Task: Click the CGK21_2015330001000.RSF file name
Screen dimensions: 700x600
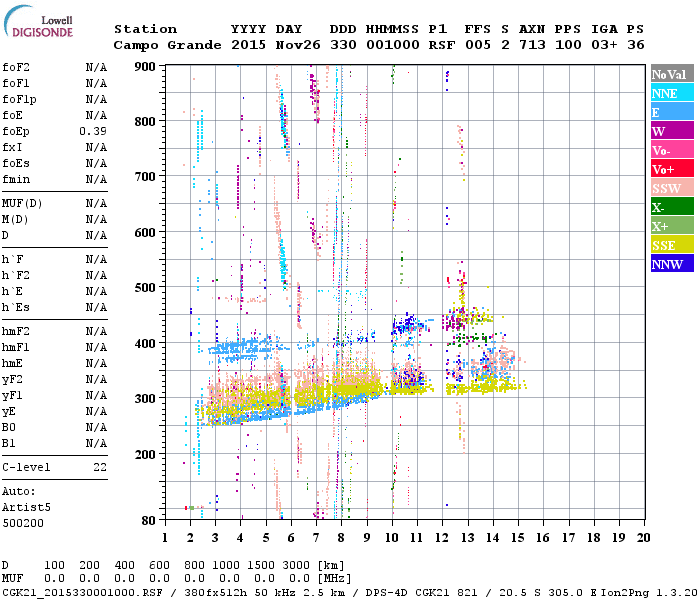Action: pos(82,592)
